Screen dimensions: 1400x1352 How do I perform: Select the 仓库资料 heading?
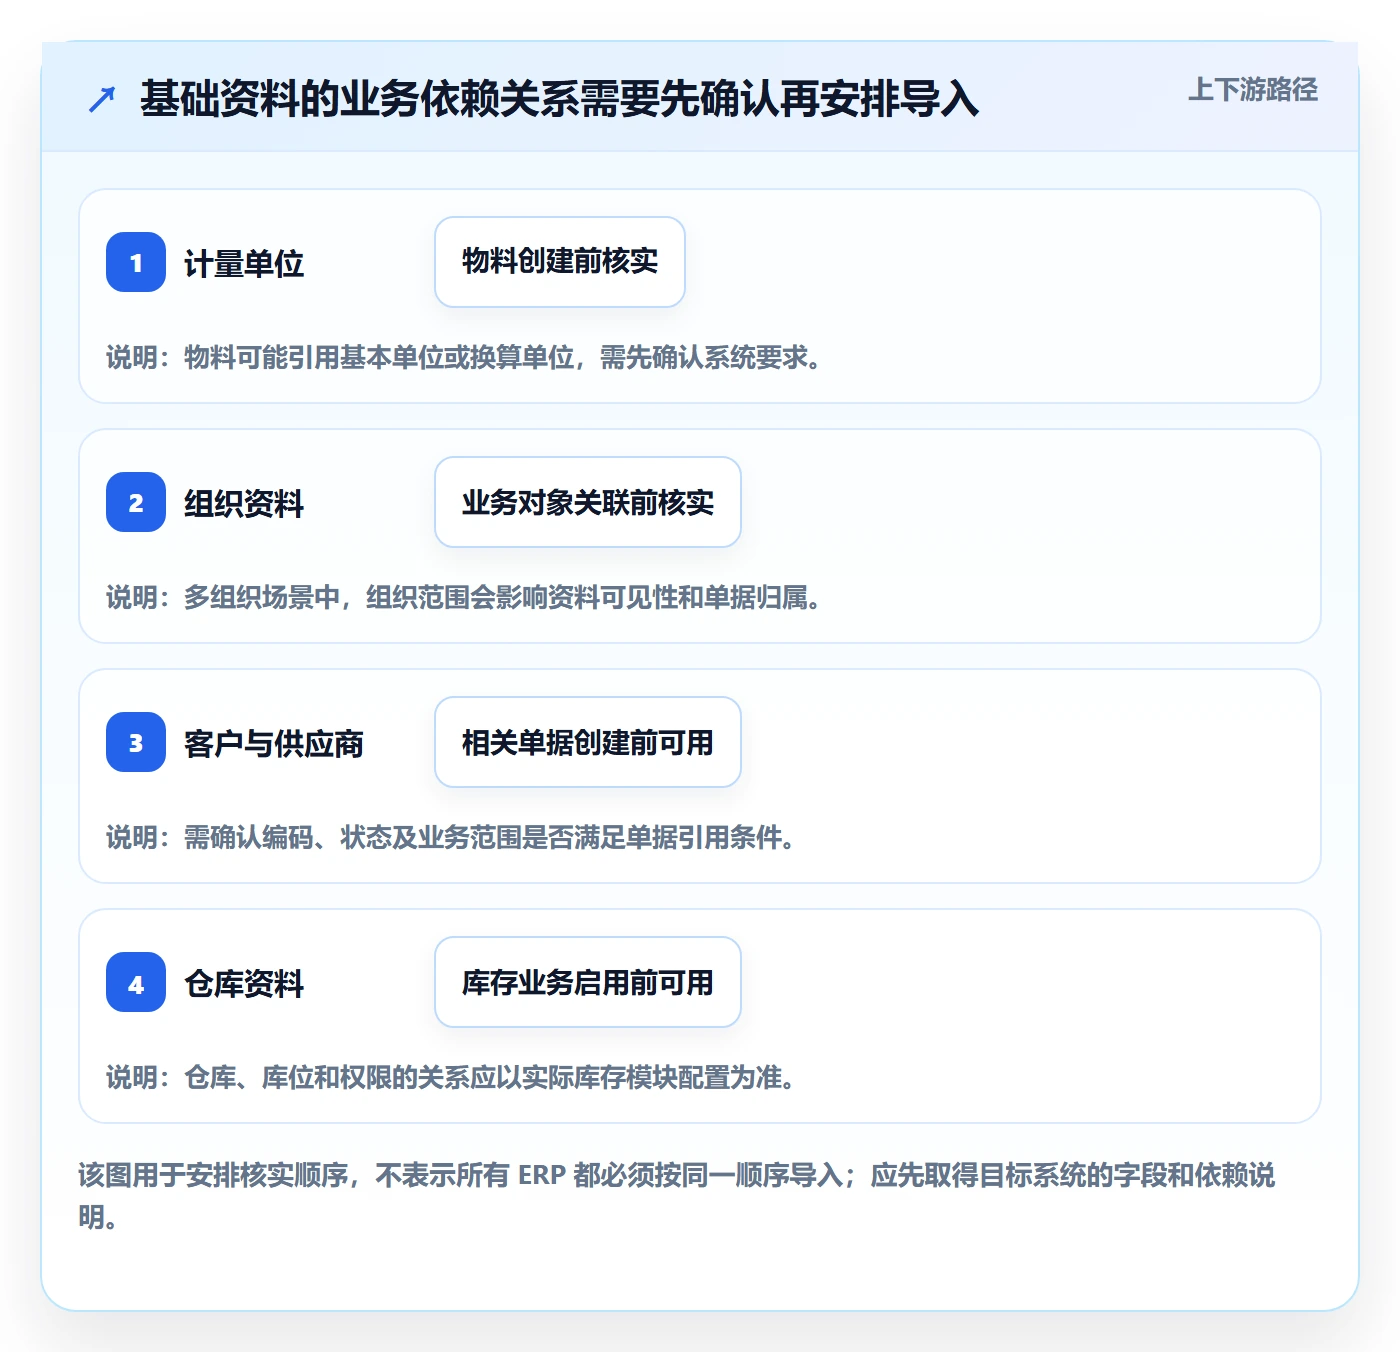[244, 984]
